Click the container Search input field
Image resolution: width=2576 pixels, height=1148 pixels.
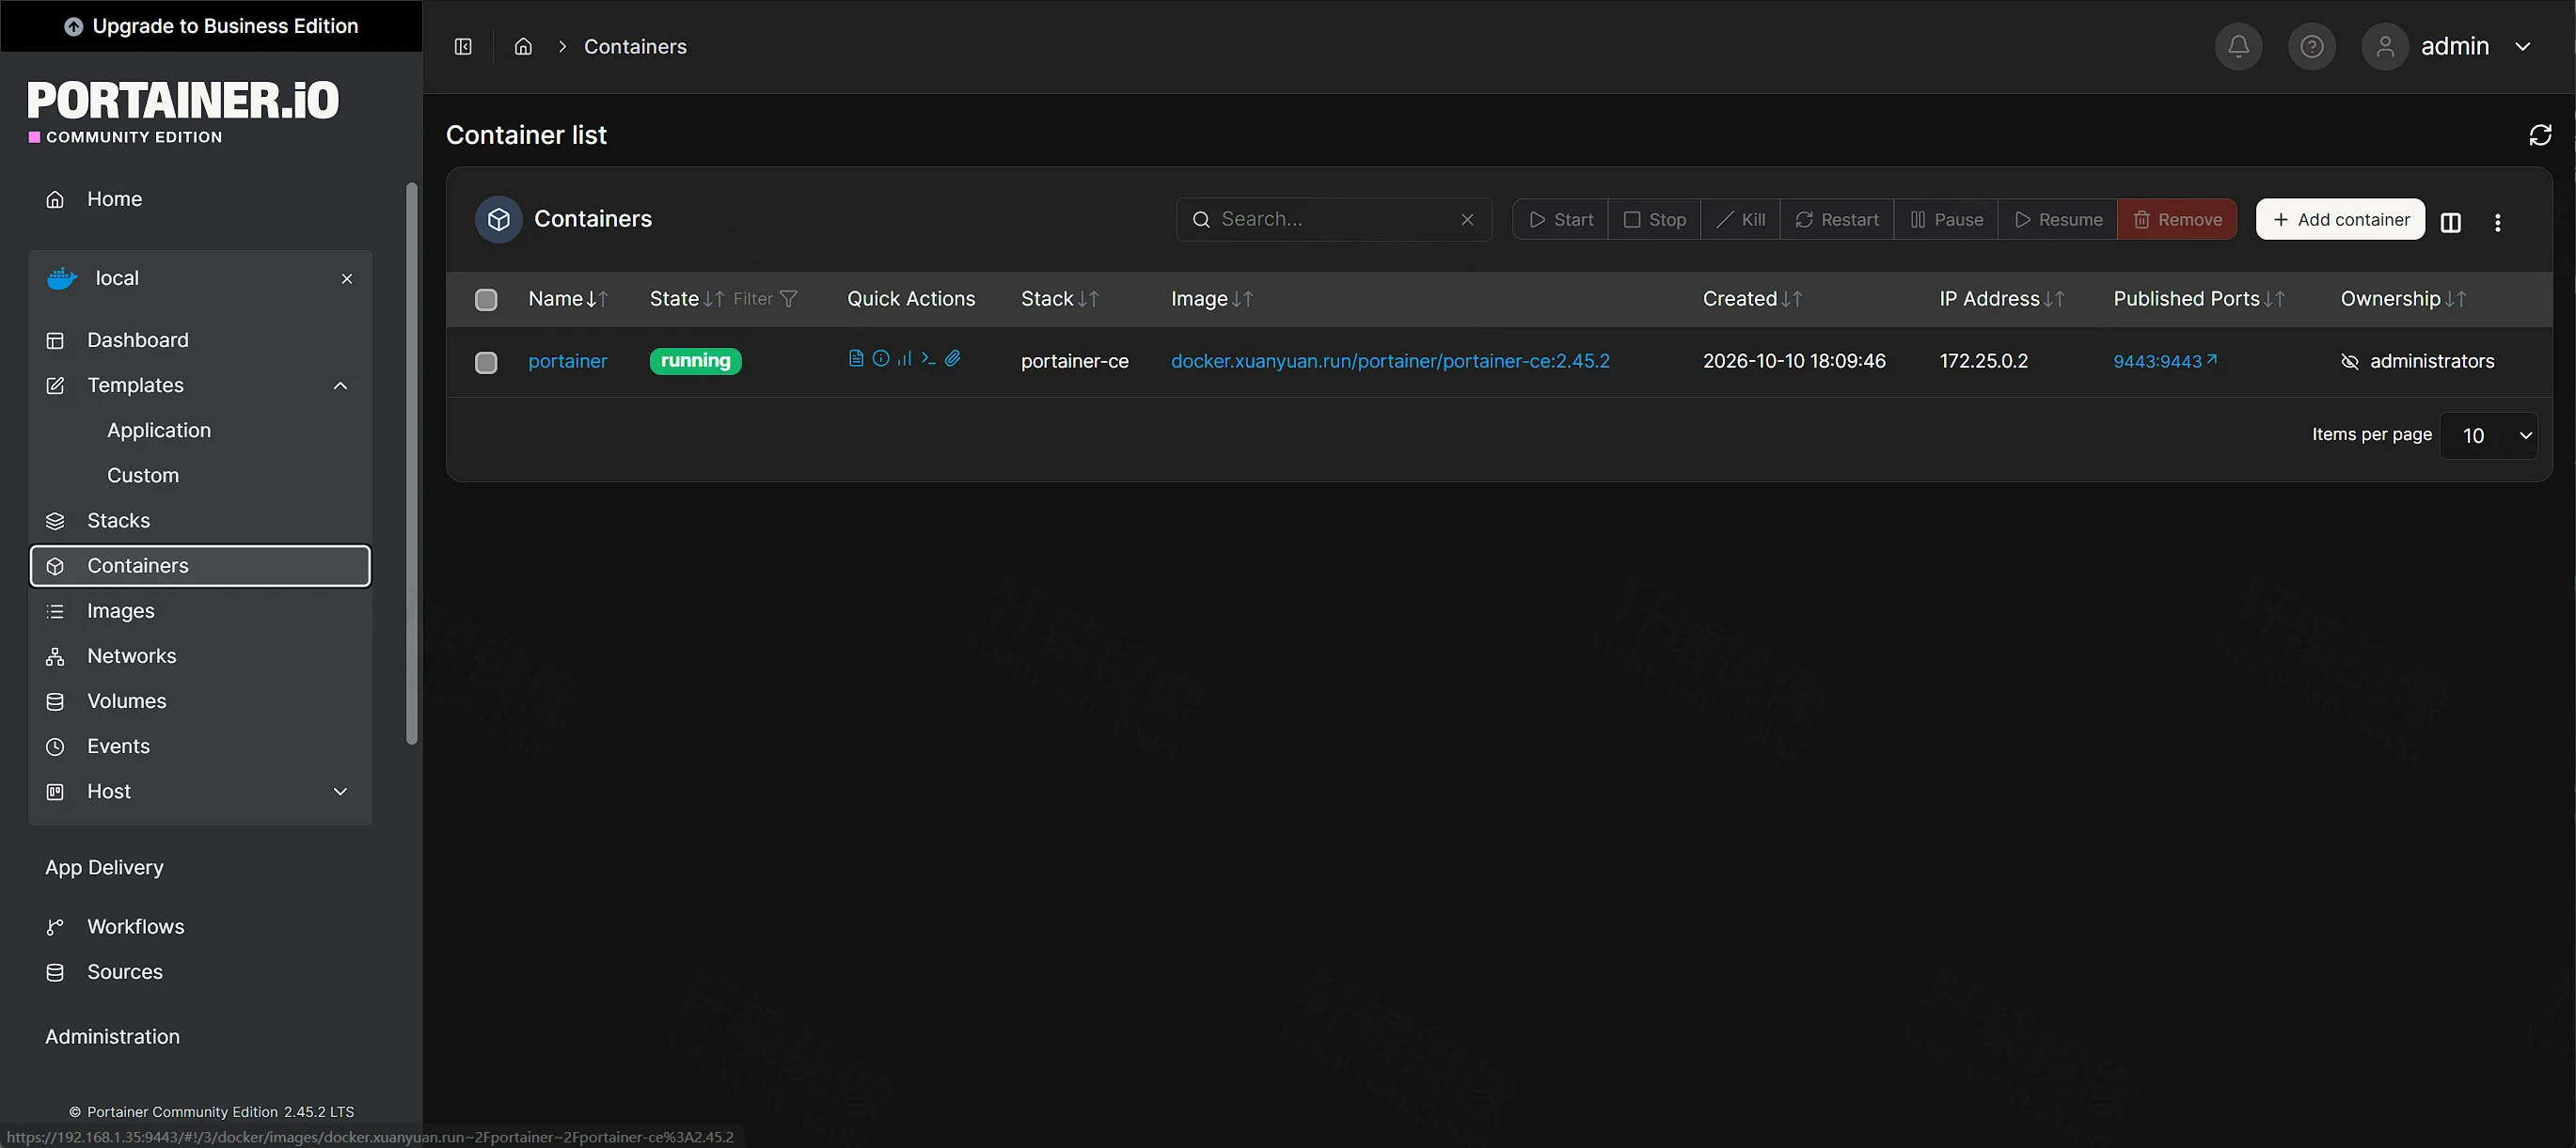click(x=1334, y=220)
